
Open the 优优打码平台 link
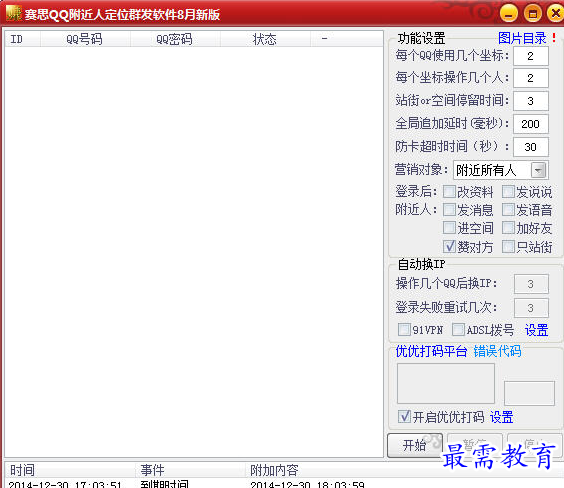tap(431, 351)
